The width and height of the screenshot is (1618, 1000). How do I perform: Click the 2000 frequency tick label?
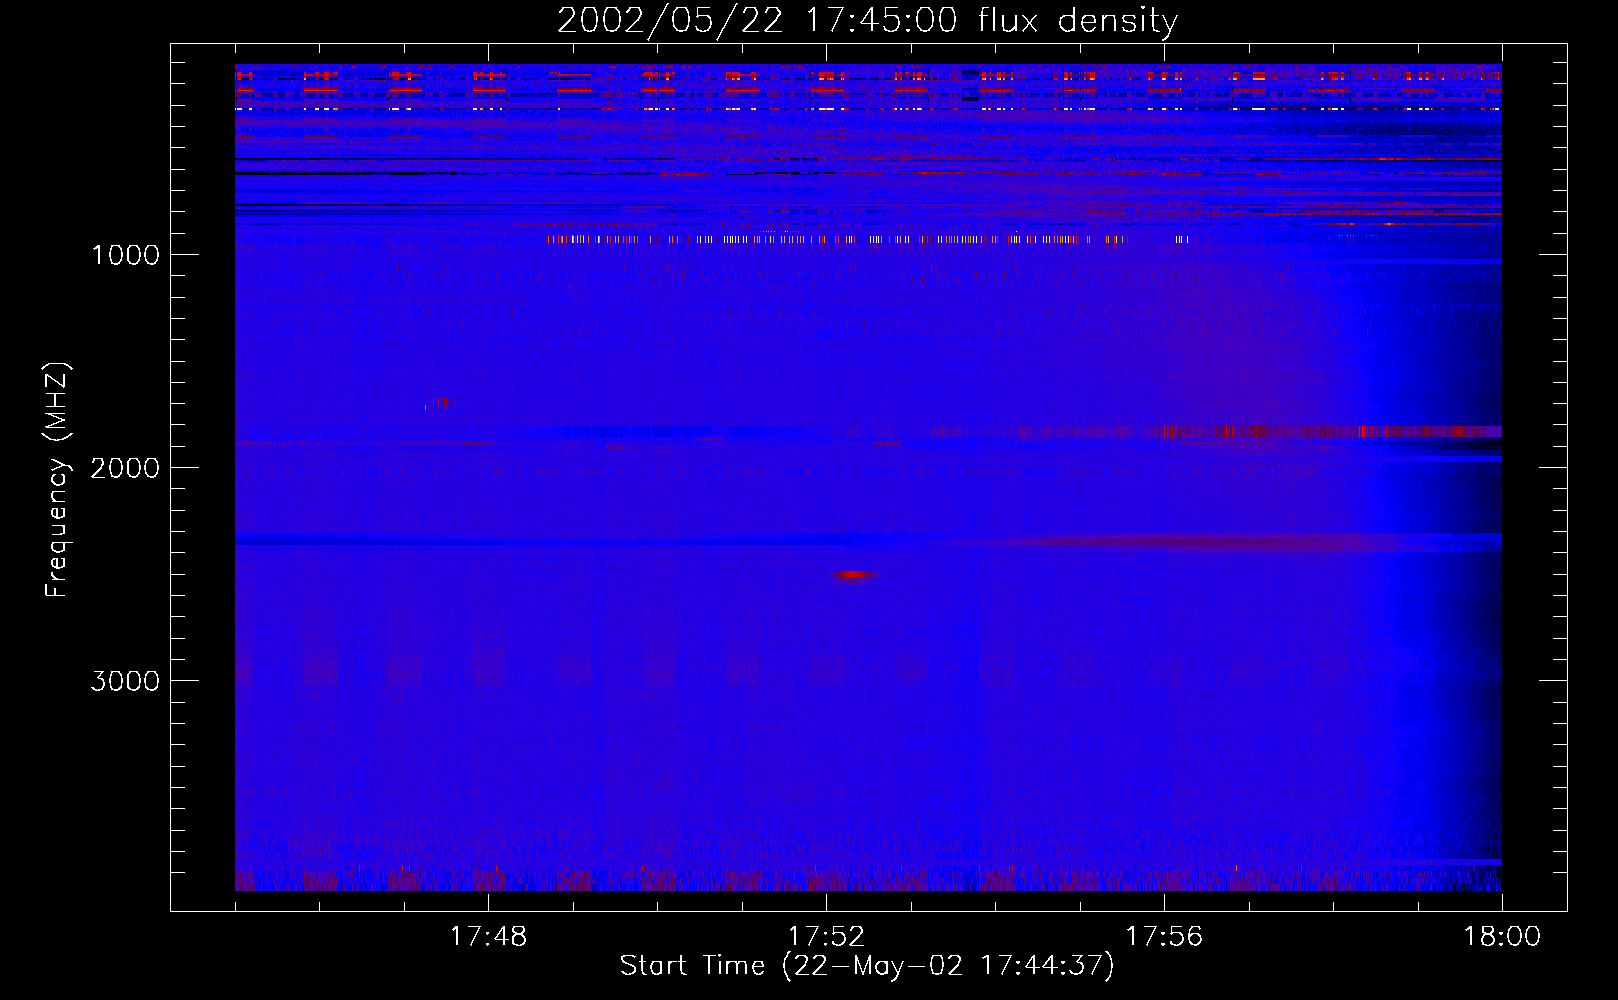tap(125, 468)
